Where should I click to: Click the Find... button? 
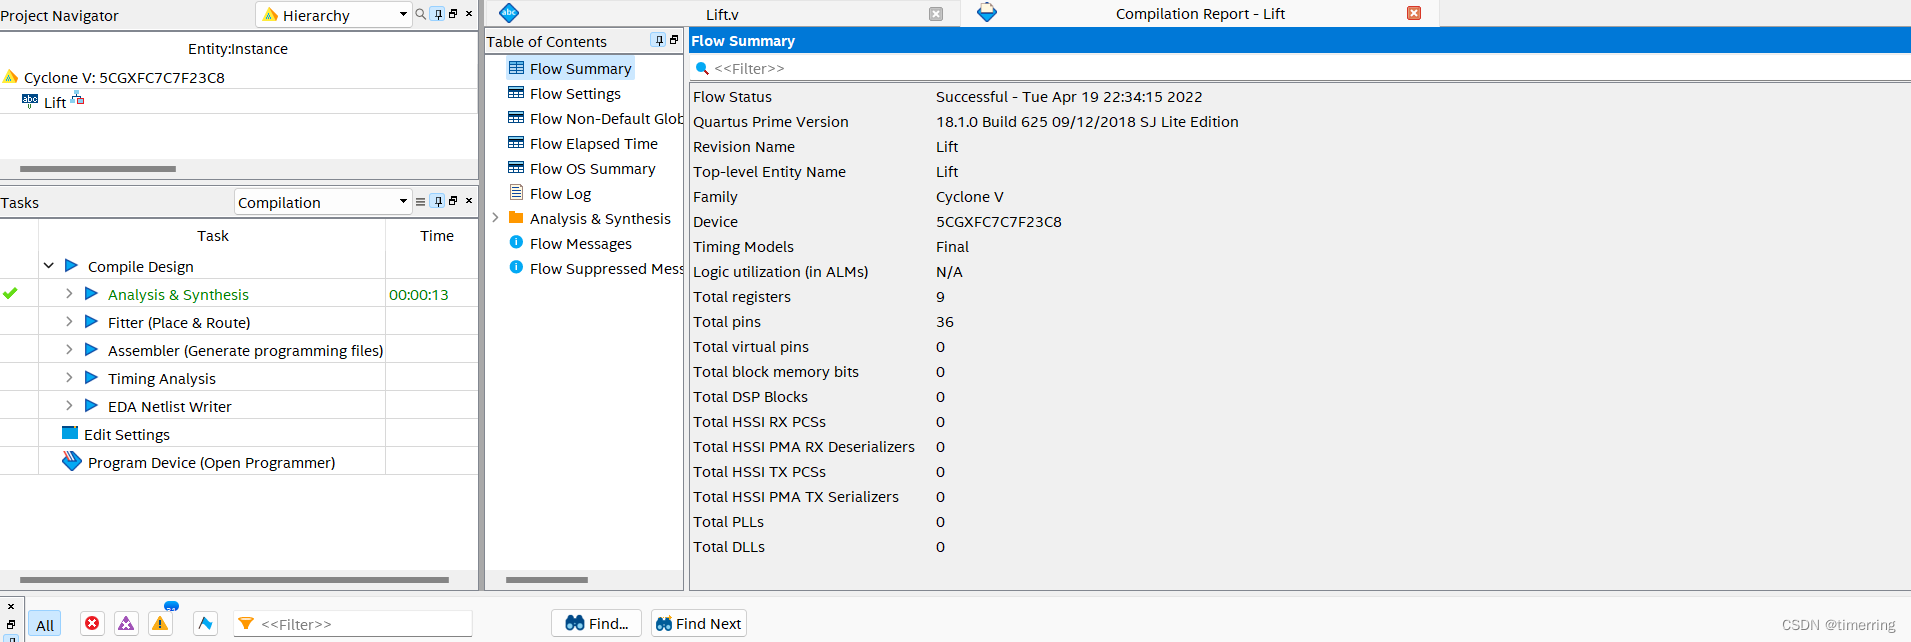point(597,624)
